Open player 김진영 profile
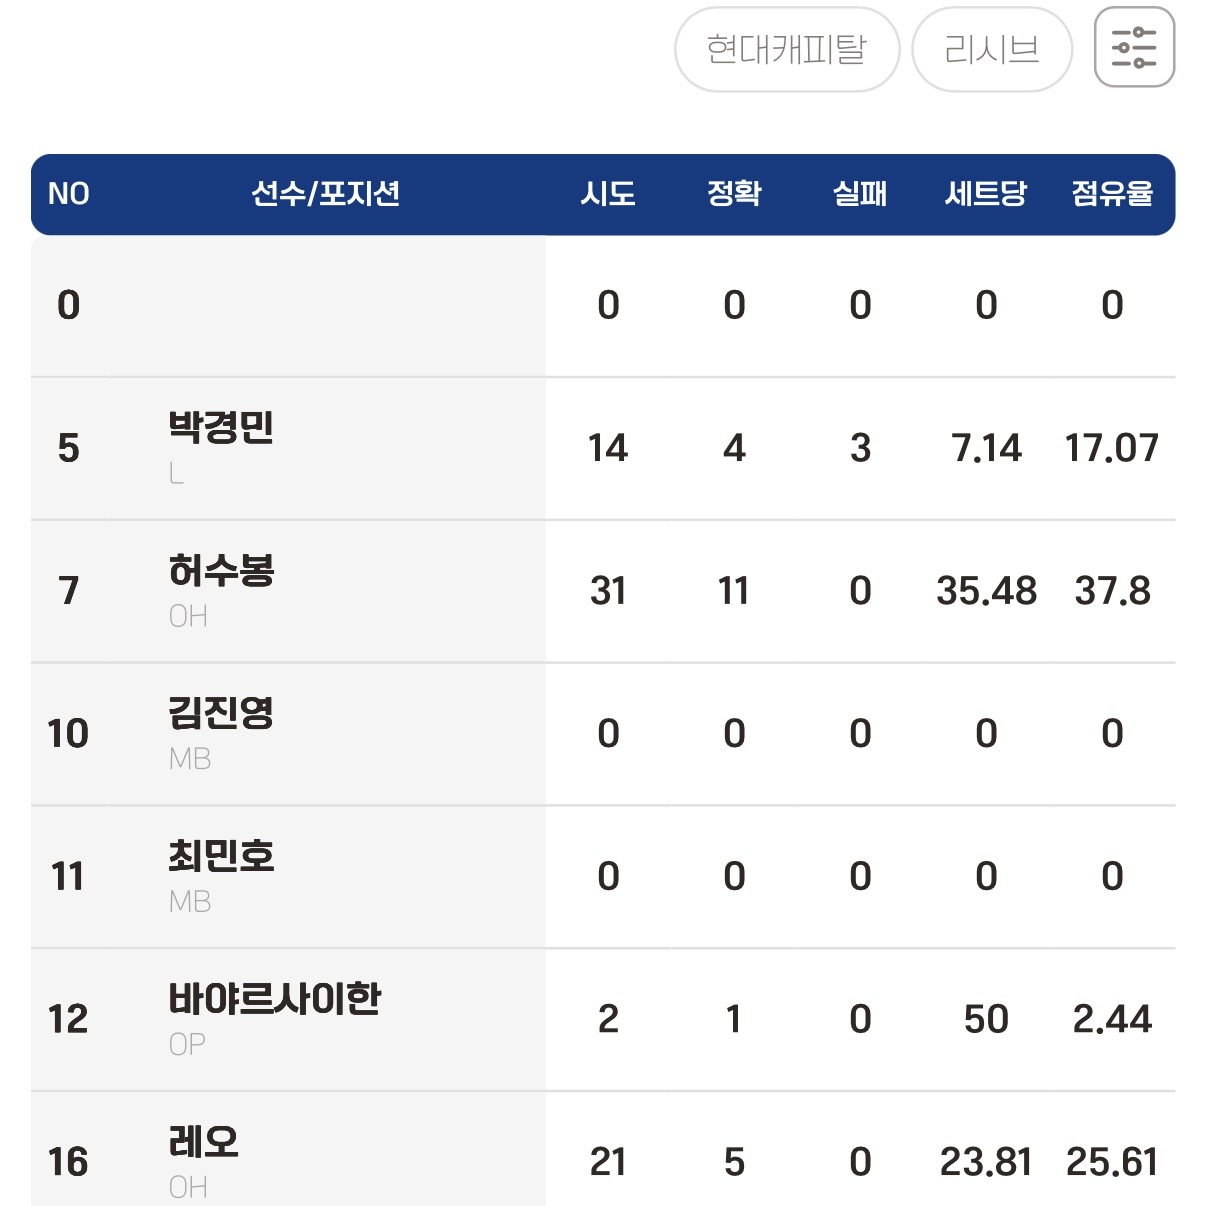The image size is (1206, 1206). click(221, 713)
